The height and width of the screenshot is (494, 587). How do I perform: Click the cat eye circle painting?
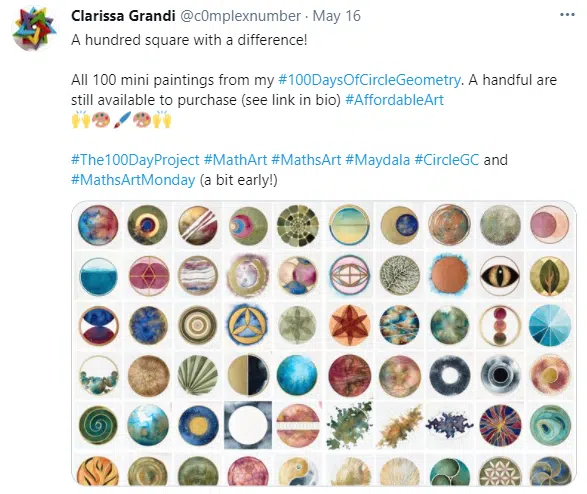(500, 276)
